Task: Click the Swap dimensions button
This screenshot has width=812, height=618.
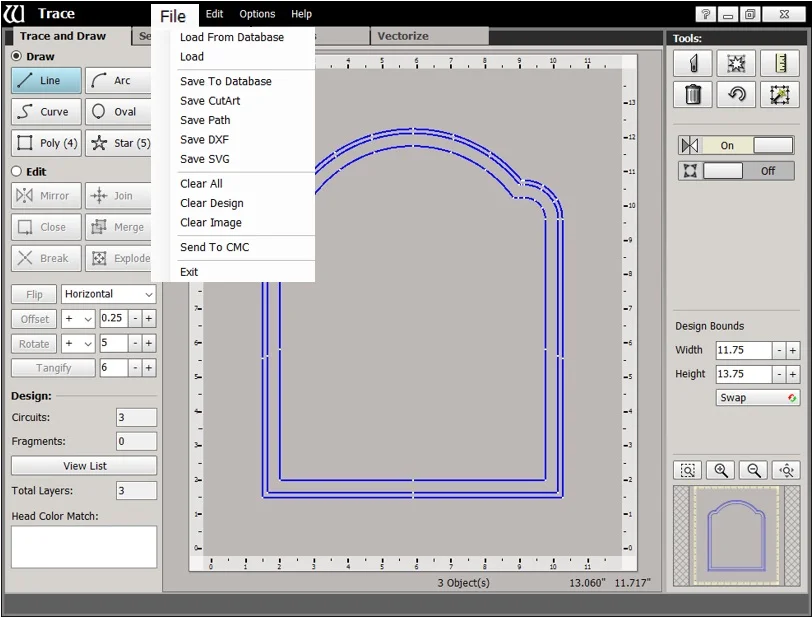Action: coord(758,398)
